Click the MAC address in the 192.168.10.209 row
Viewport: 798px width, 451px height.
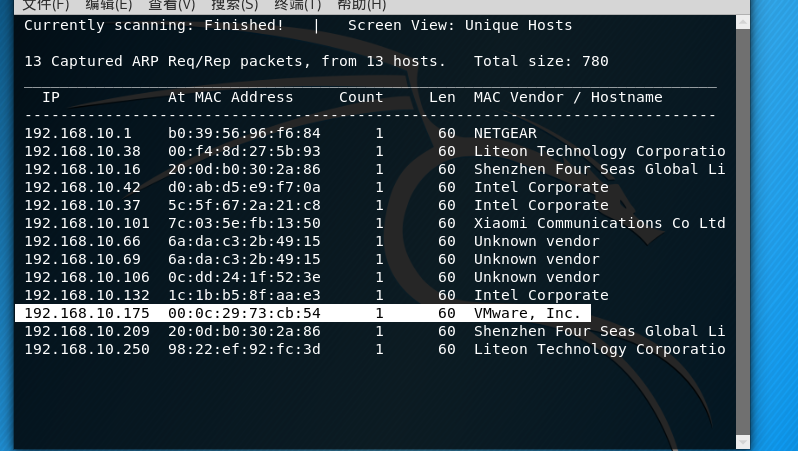click(x=244, y=331)
